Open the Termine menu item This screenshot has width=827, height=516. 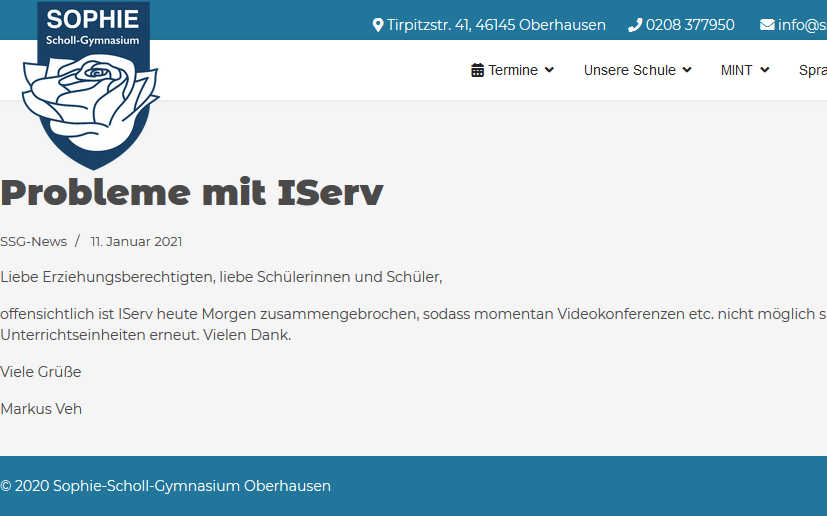(513, 70)
